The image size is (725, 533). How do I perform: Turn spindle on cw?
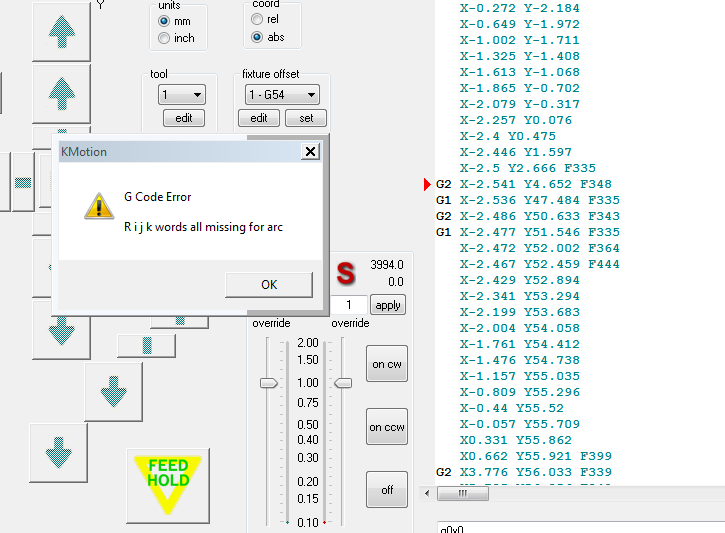pyautogui.click(x=387, y=364)
